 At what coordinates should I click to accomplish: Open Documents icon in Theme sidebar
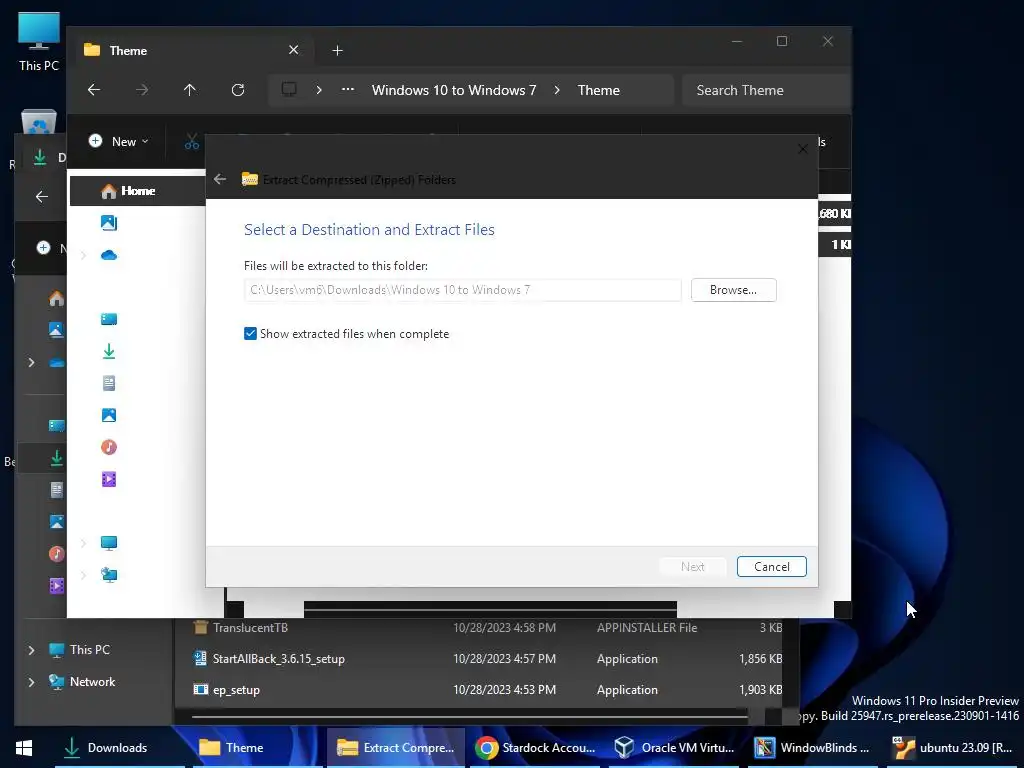click(x=109, y=383)
